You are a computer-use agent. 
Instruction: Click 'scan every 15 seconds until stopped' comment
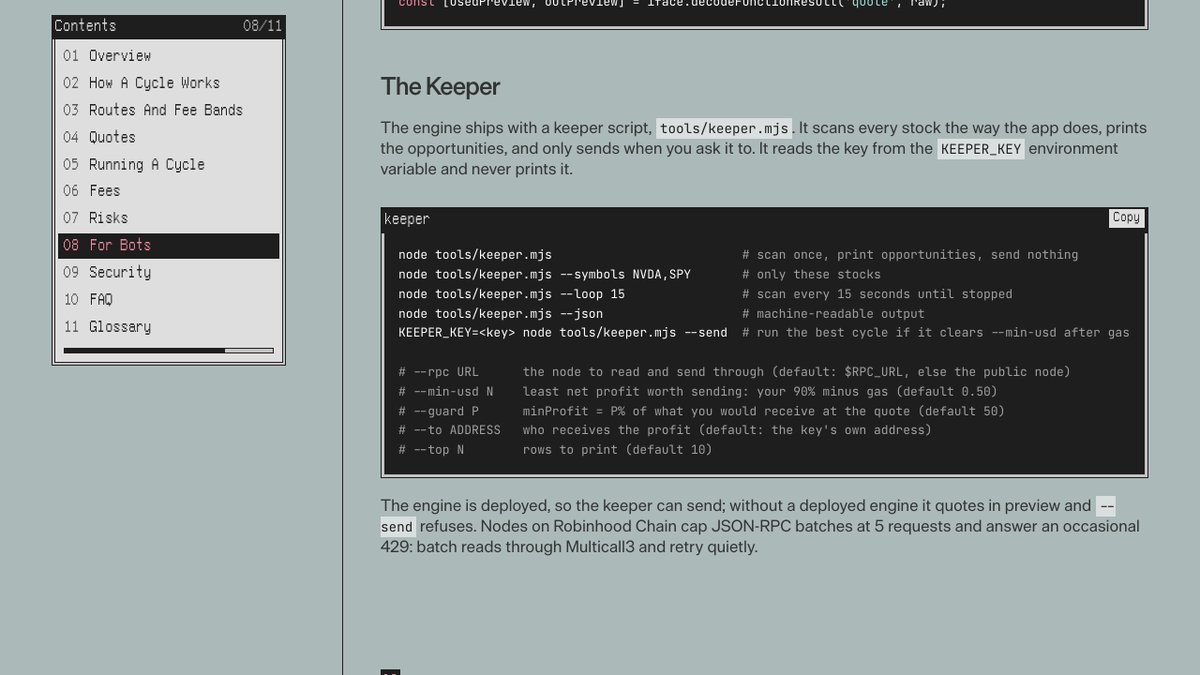tap(877, 294)
